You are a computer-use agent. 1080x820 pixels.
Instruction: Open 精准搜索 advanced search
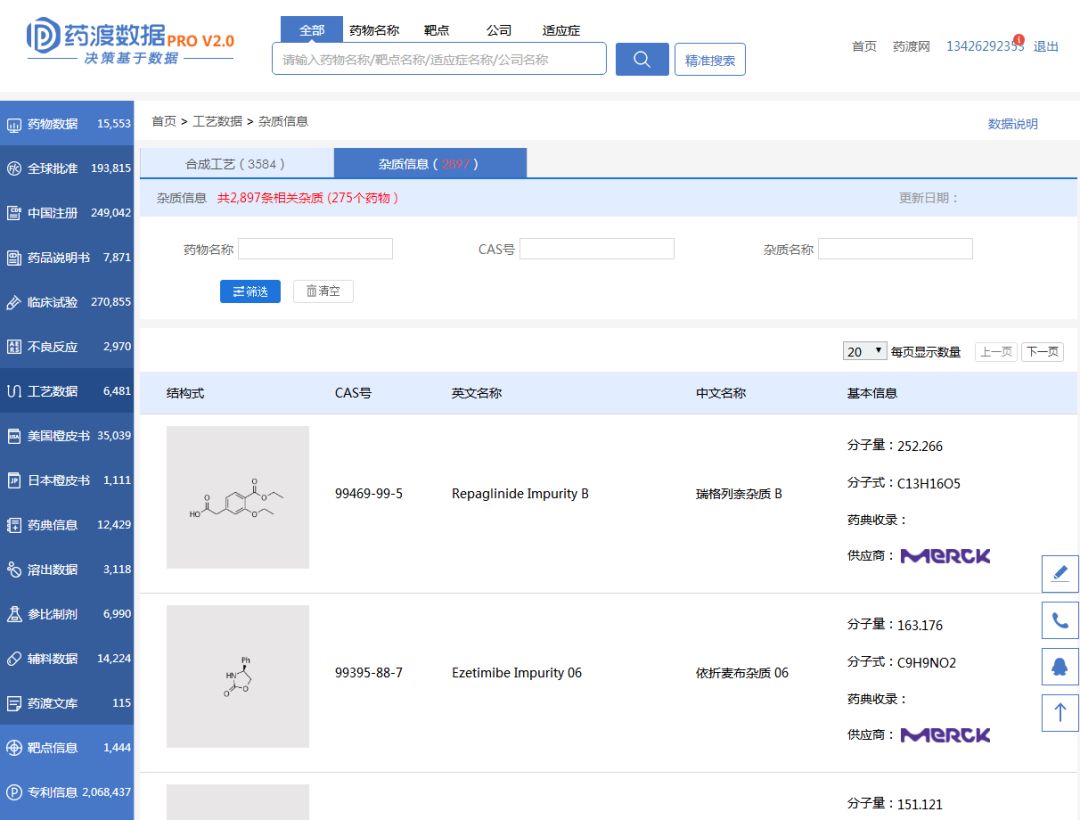click(710, 60)
